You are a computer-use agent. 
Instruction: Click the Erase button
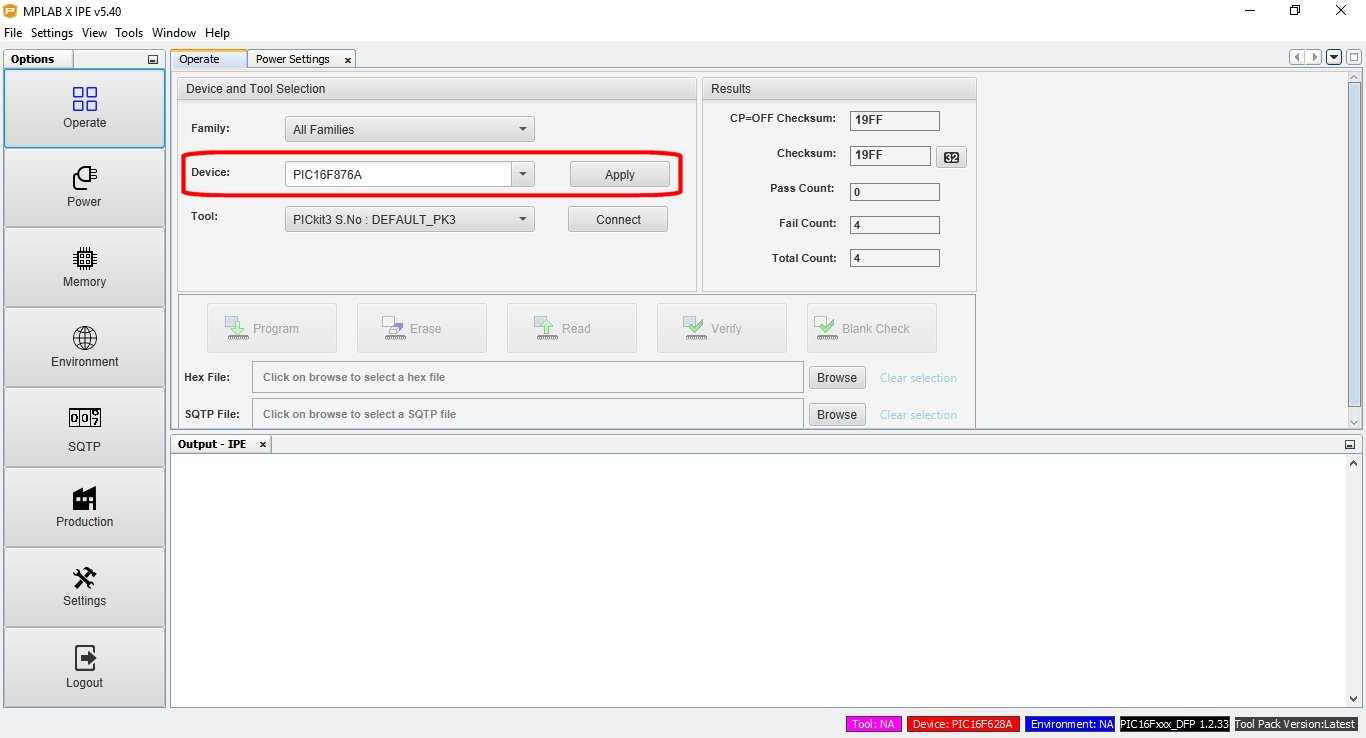click(422, 328)
